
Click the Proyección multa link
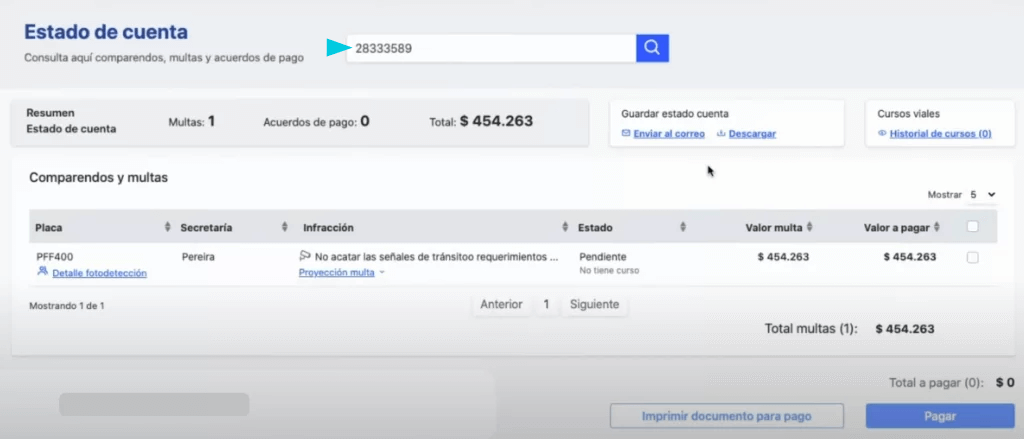pos(336,272)
